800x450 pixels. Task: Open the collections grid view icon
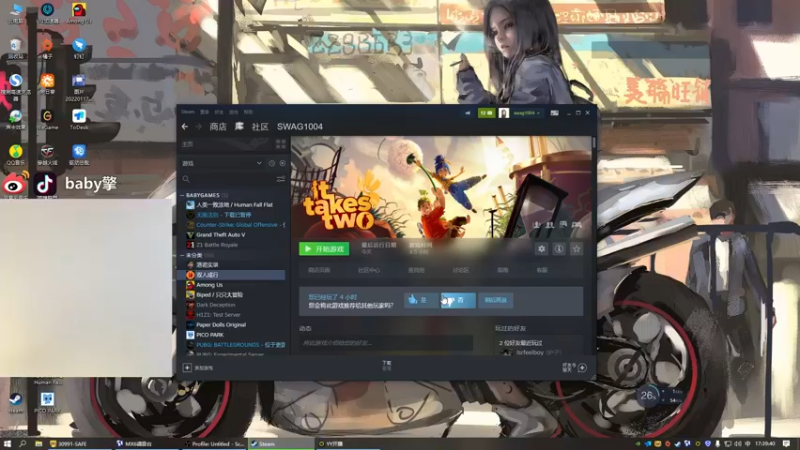pyautogui.click(x=281, y=144)
